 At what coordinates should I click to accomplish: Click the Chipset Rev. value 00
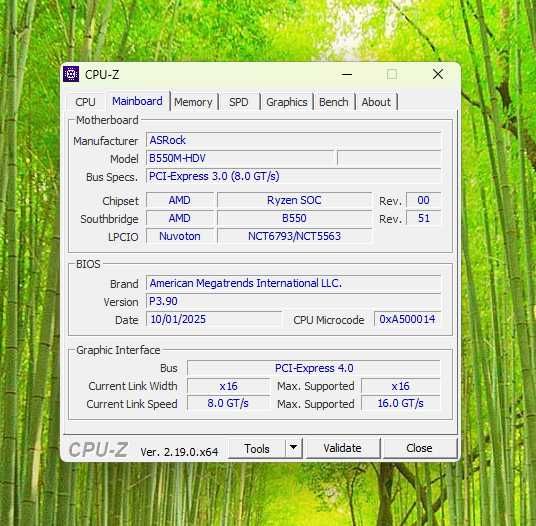pos(424,200)
